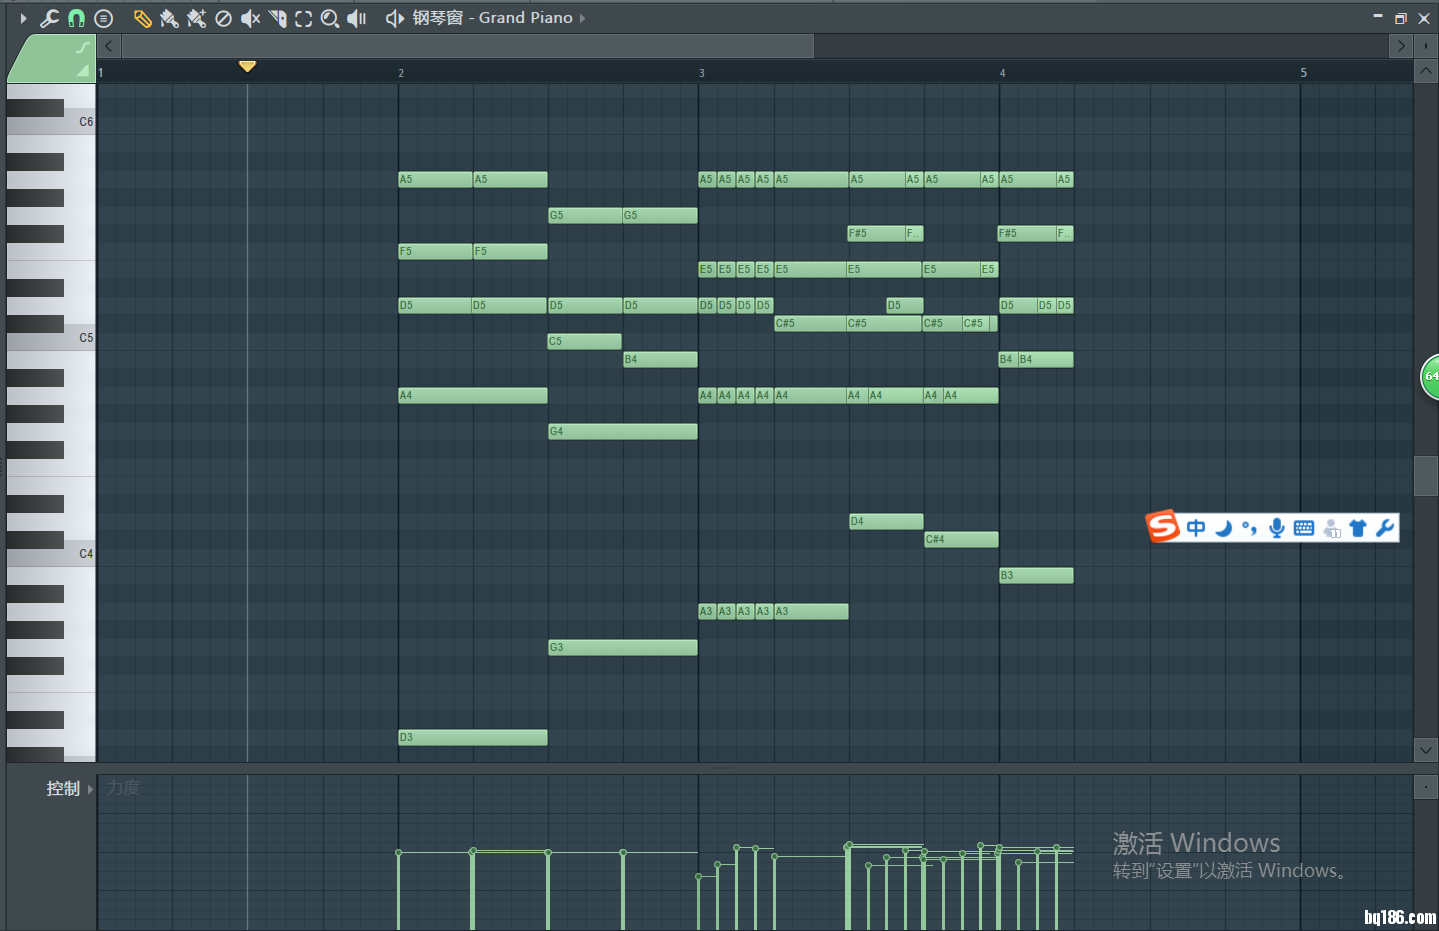Select the Paint drum sequence tool
Image resolution: width=1439 pixels, height=931 pixels.
[196, 18]
